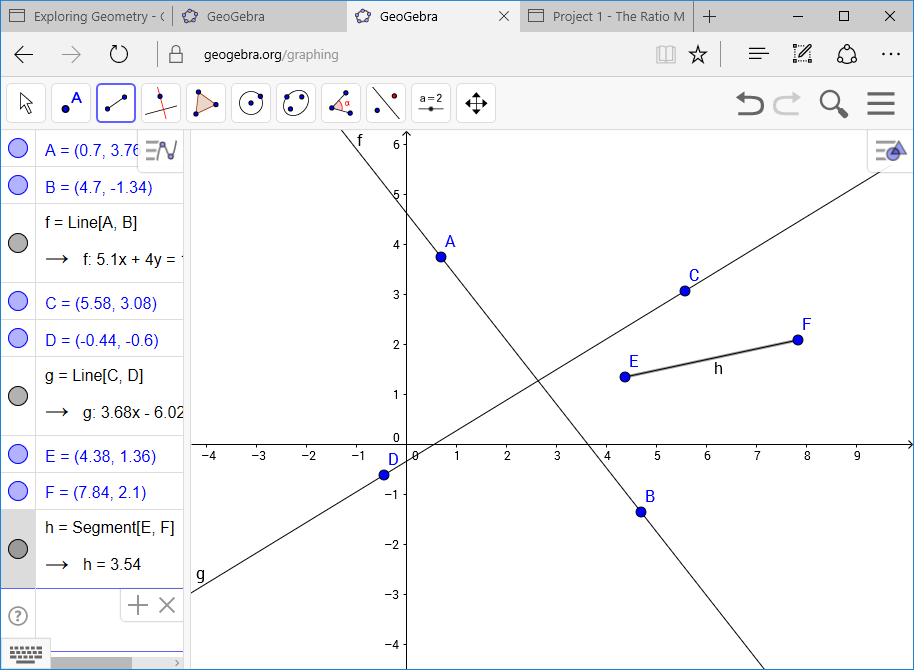Viewport: 914px width, 670px height.
Task: Choose the Polygon tool
Action: (x=205, y=102)
